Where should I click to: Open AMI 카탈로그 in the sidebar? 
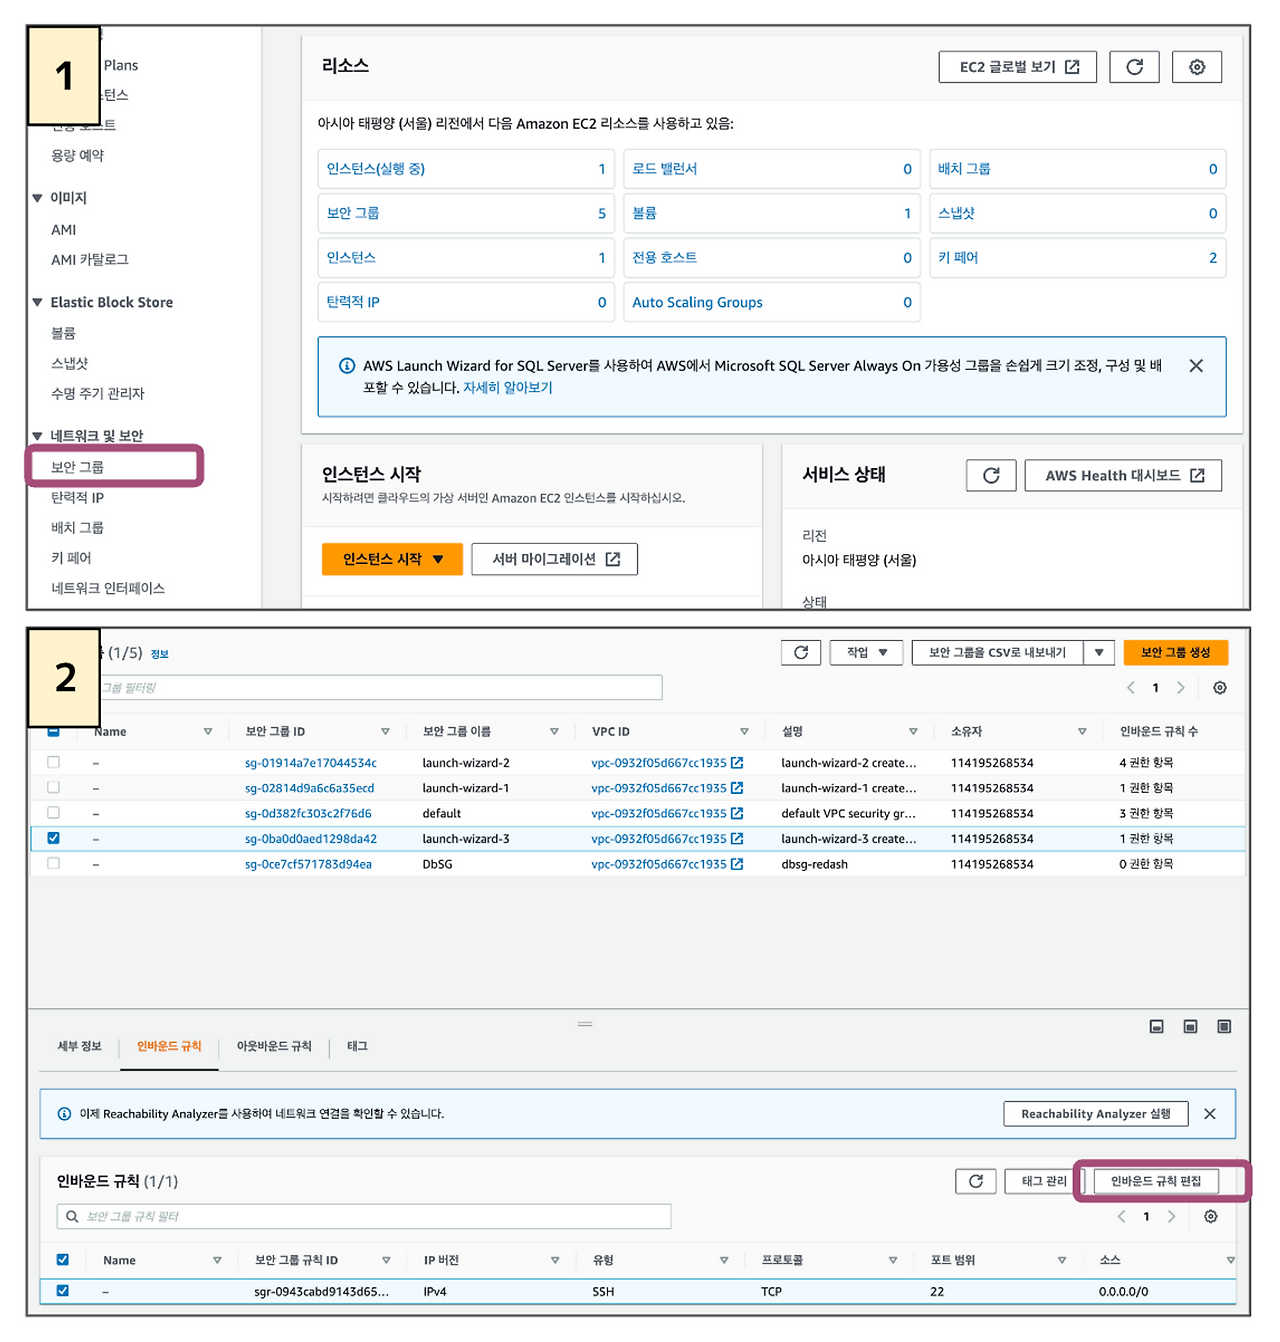[90, 260]
